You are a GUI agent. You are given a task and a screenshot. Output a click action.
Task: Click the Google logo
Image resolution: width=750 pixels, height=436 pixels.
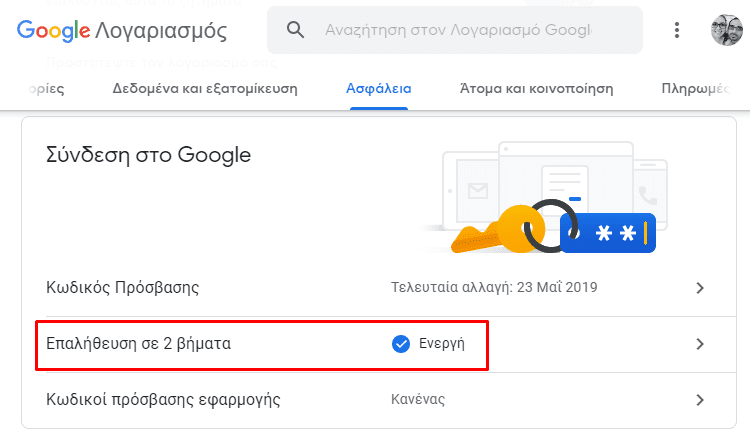[x=53, y=31]
